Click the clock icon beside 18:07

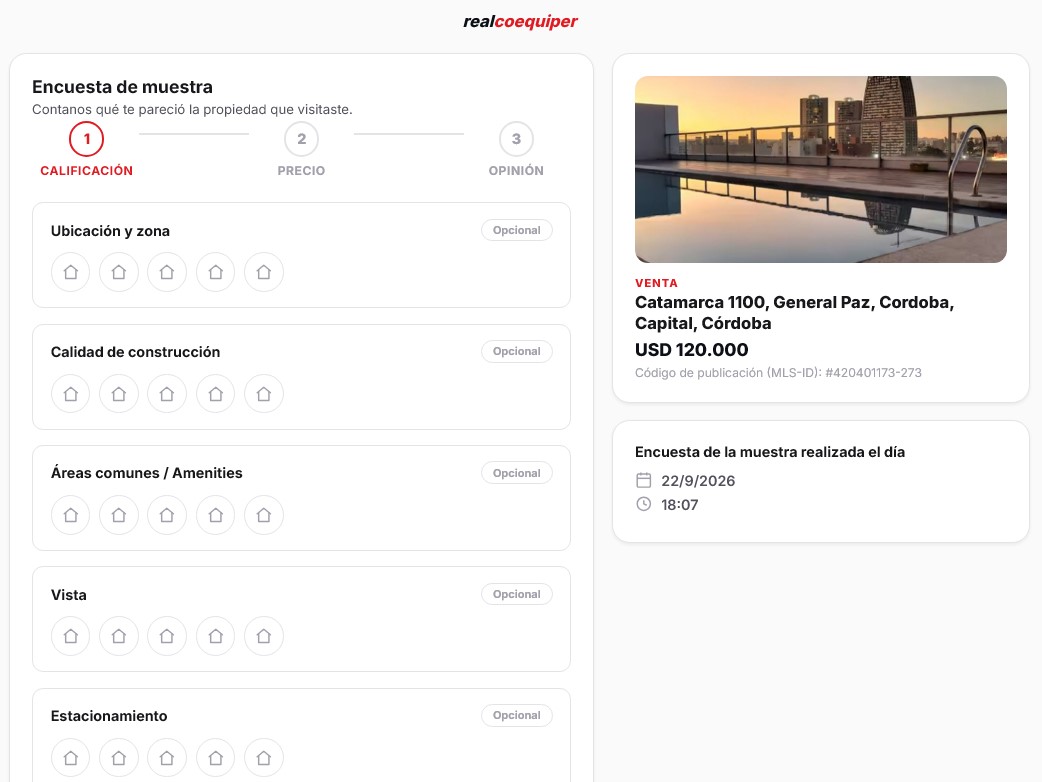[643, 504]
